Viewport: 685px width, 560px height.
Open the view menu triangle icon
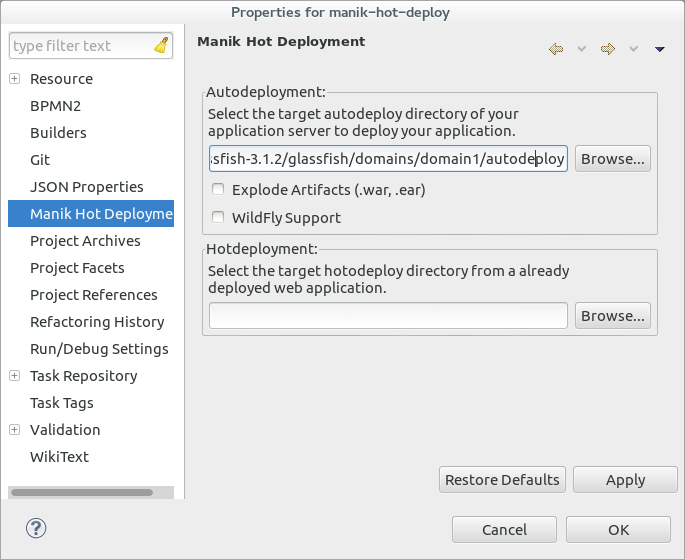(x=660, y=49)
